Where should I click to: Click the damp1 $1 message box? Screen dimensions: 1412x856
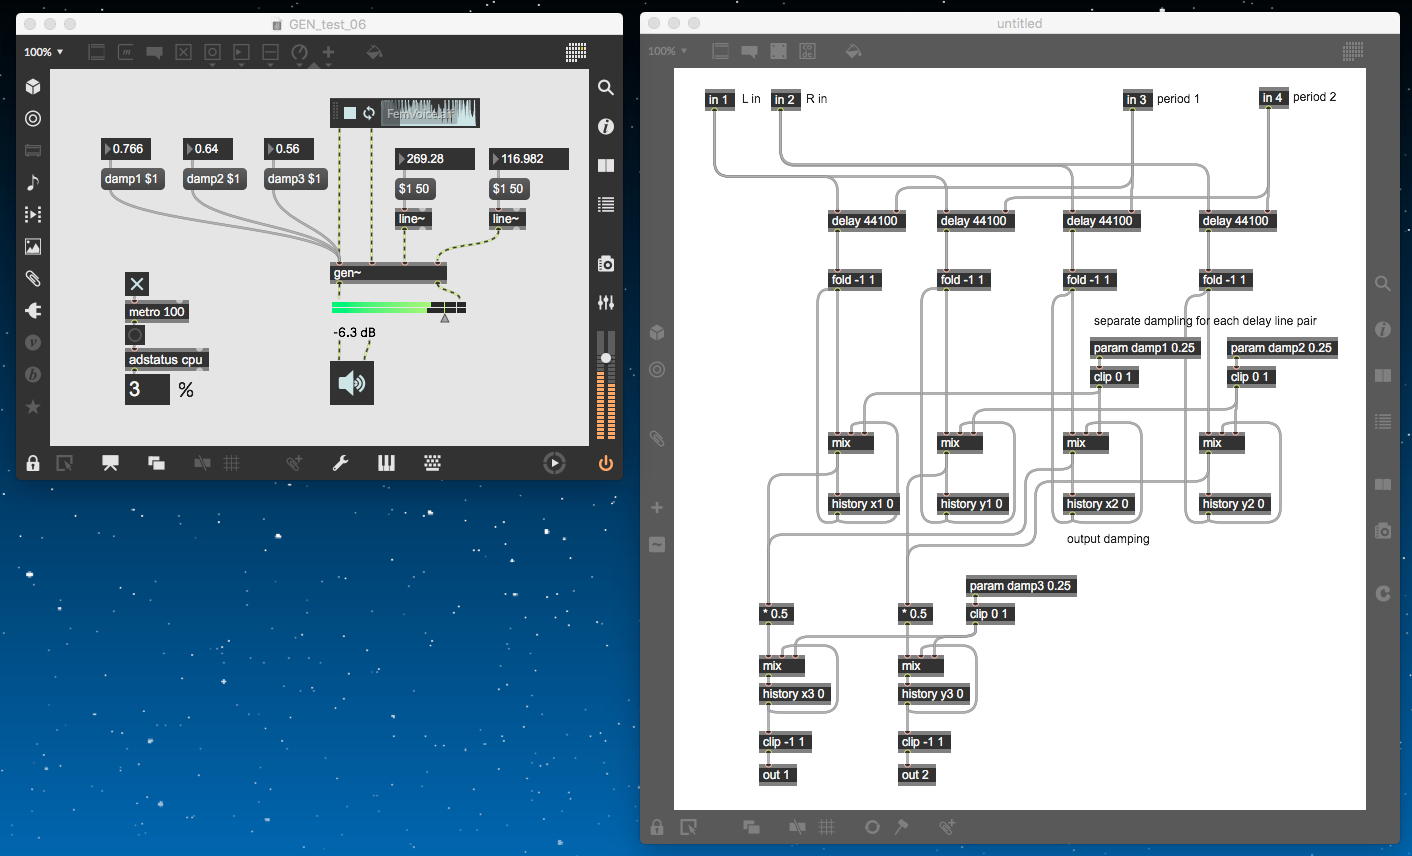131,179
